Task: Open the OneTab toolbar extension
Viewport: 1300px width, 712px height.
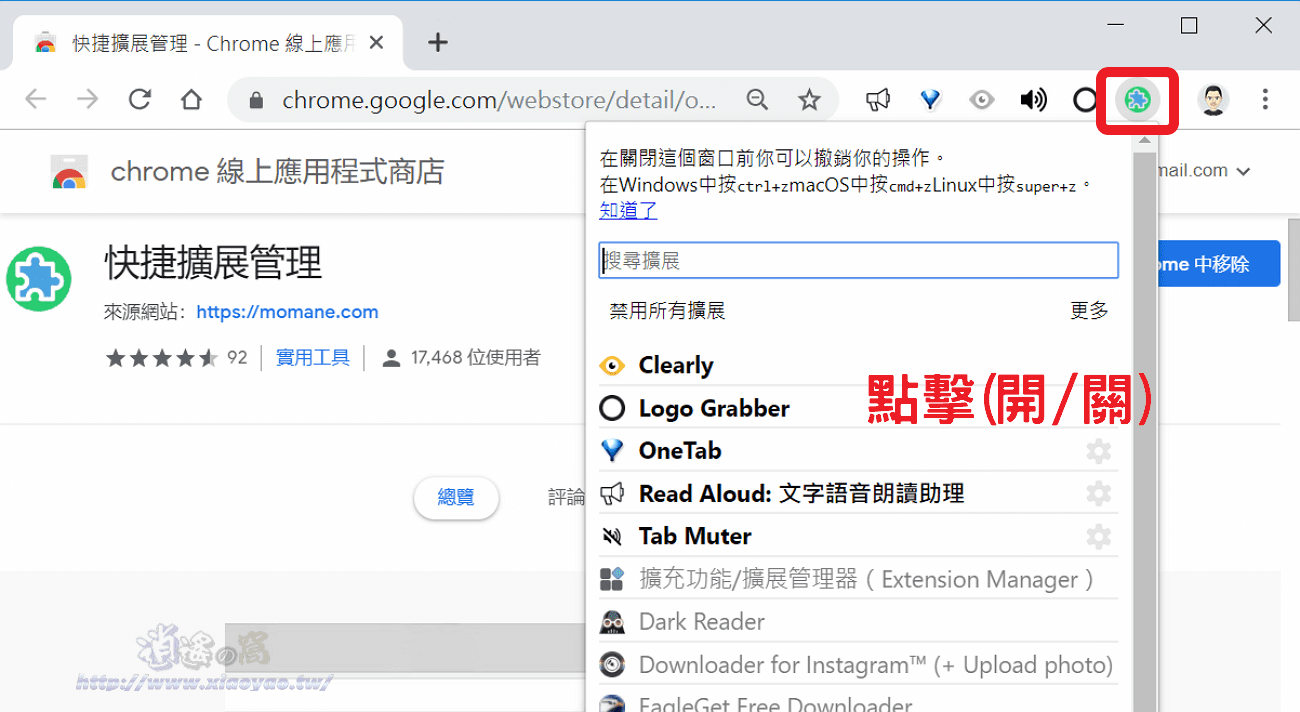Action: 931,99
